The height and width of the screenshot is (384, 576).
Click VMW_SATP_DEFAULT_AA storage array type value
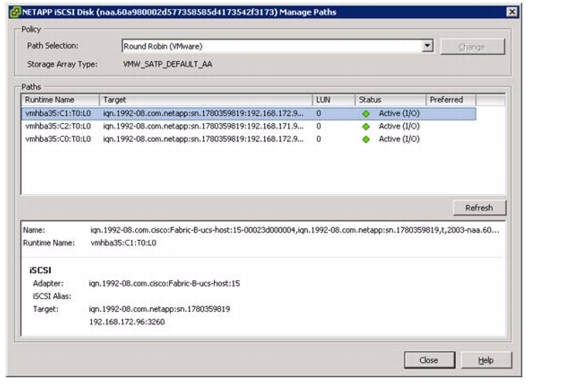pos(168,64)
